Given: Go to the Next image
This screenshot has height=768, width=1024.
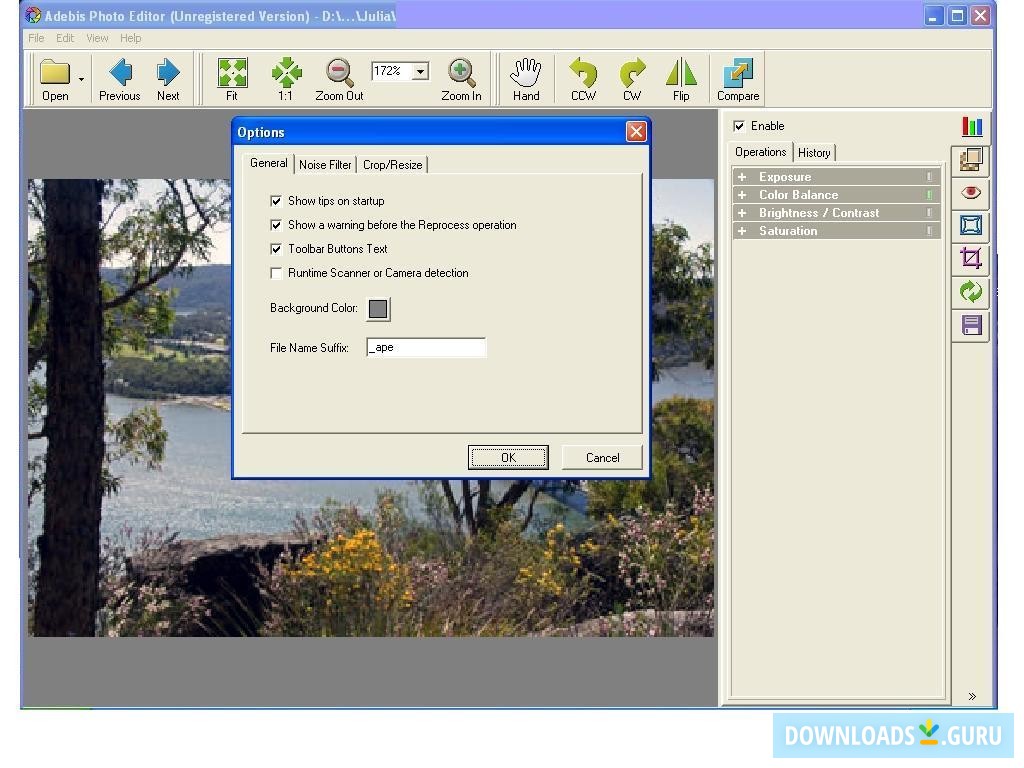Looking at the screenshot, I should coord(168,79).
